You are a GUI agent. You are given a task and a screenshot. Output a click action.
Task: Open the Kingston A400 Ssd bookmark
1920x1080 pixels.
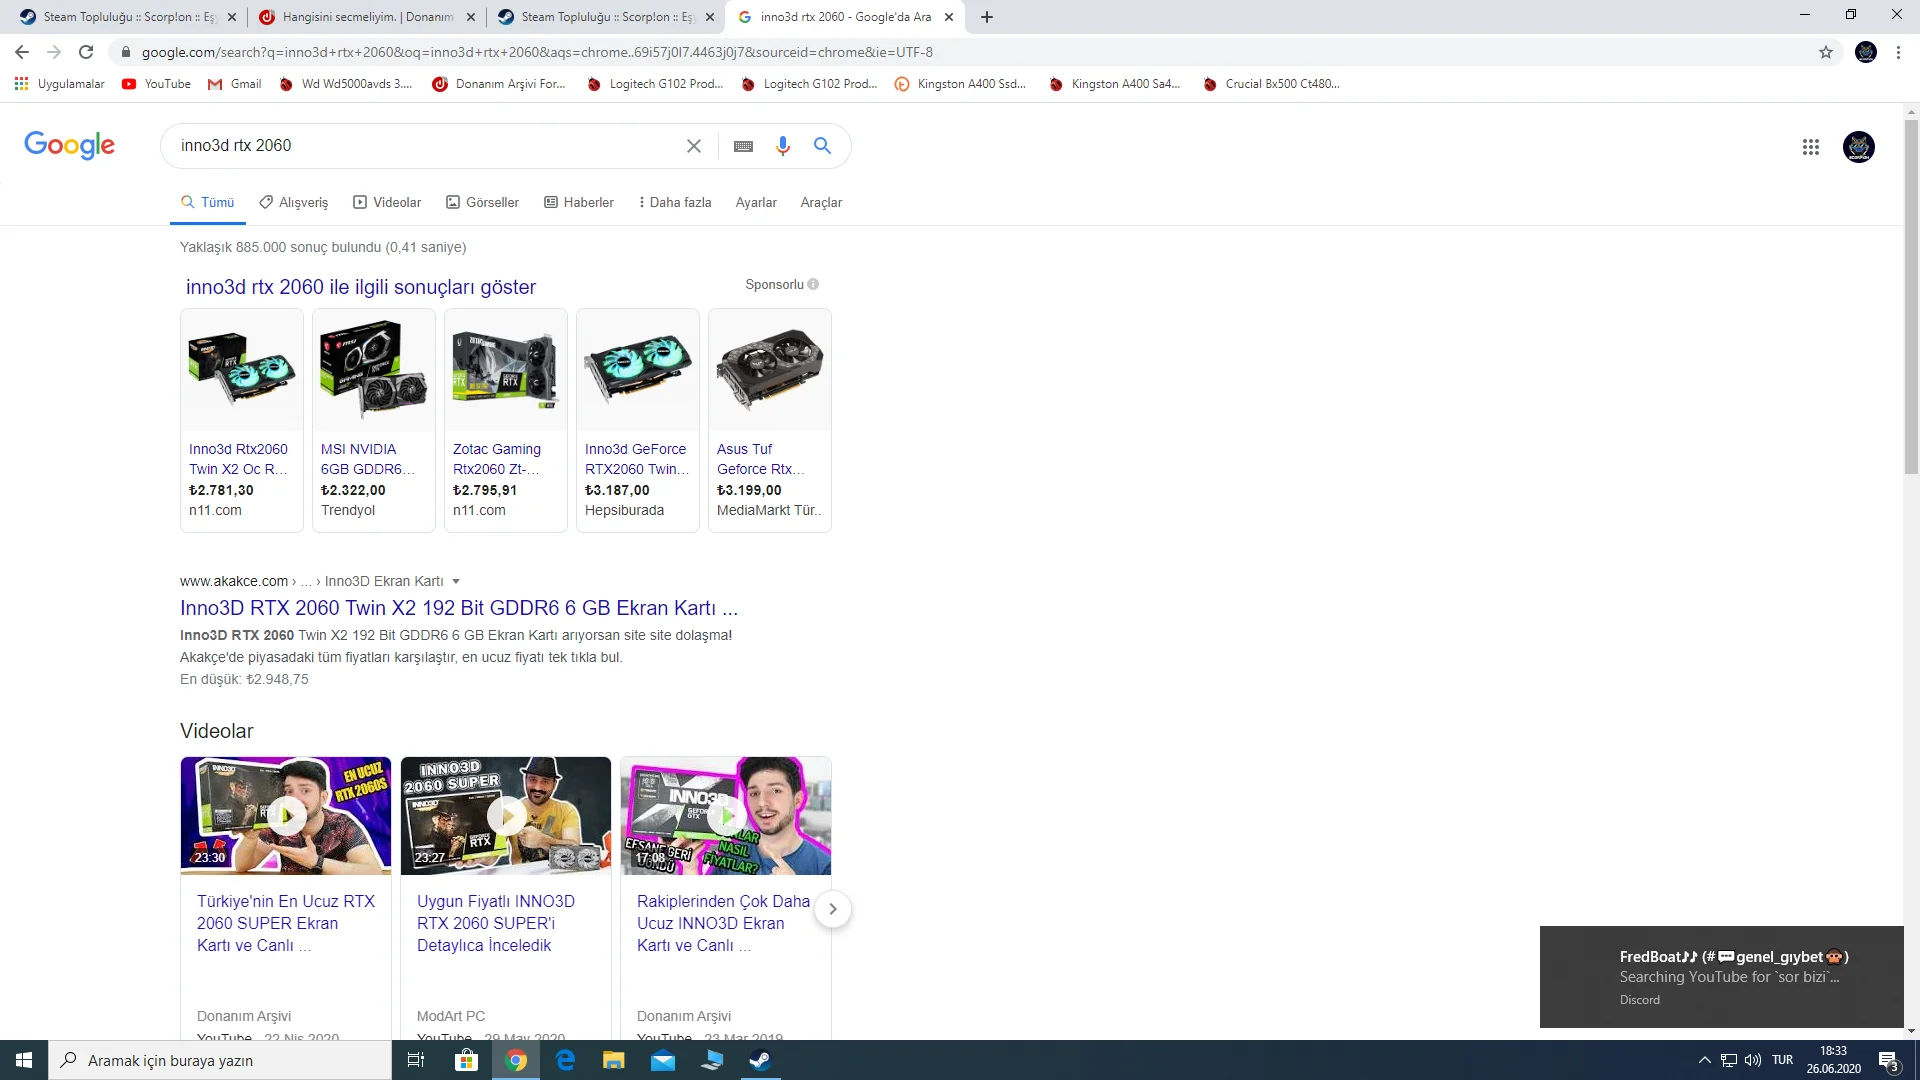[x=960, y=84]
